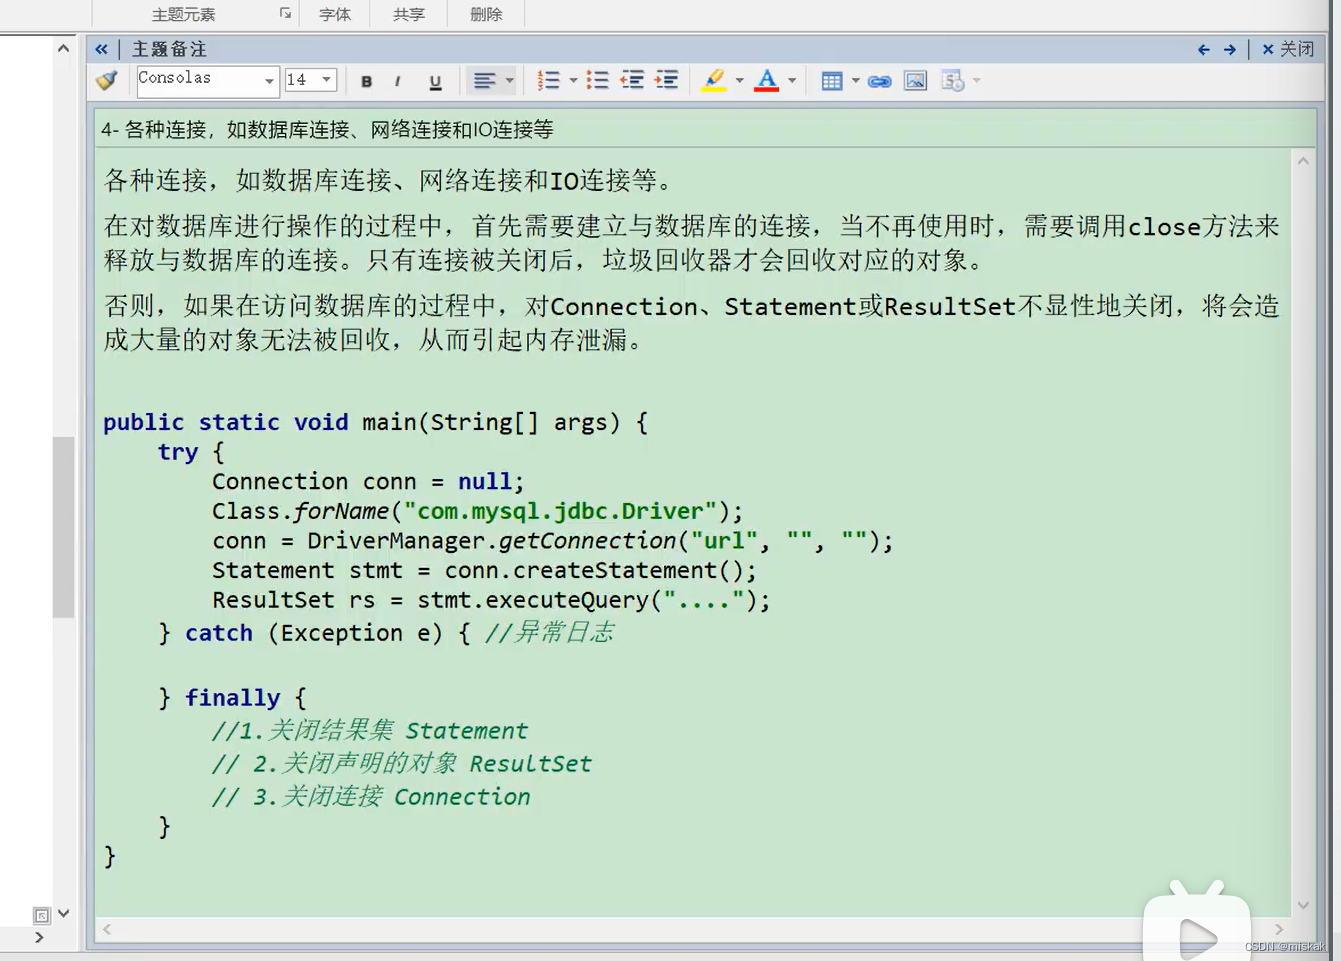Click the horizontal scrollbar left arrow
This screenshot has width=1341, height=961.
(107, 929)
